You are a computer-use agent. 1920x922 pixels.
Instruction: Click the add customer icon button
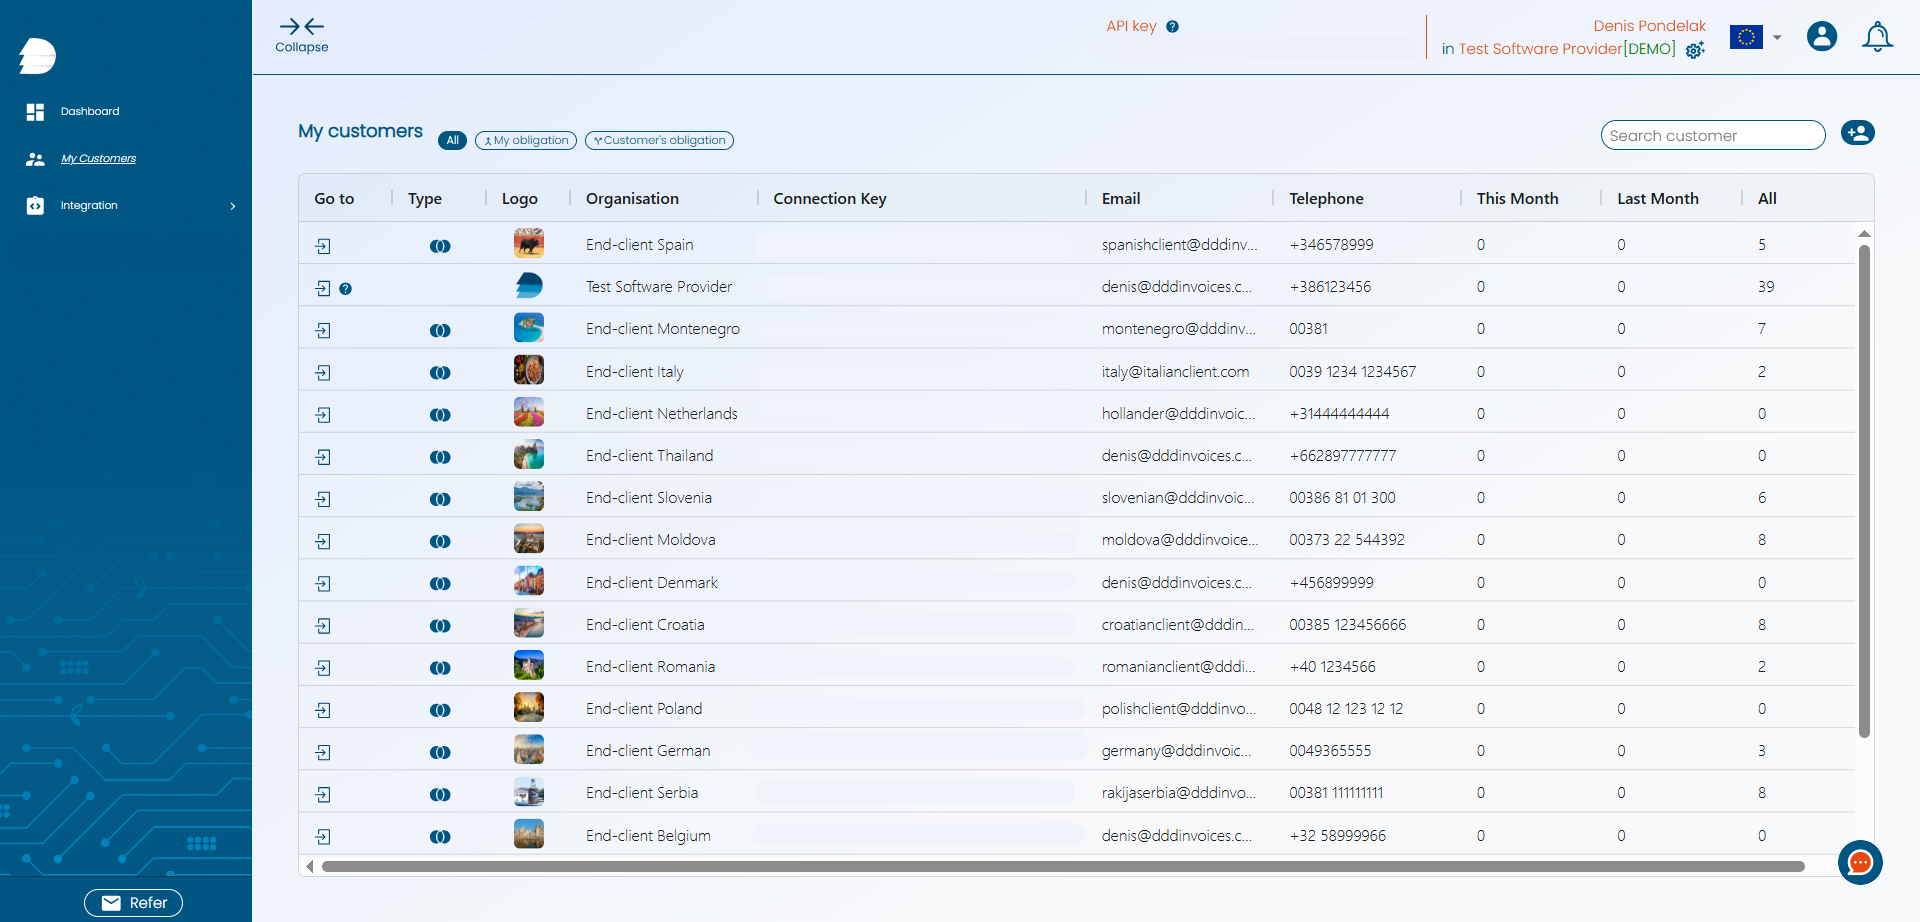(x=1858, y=133)
